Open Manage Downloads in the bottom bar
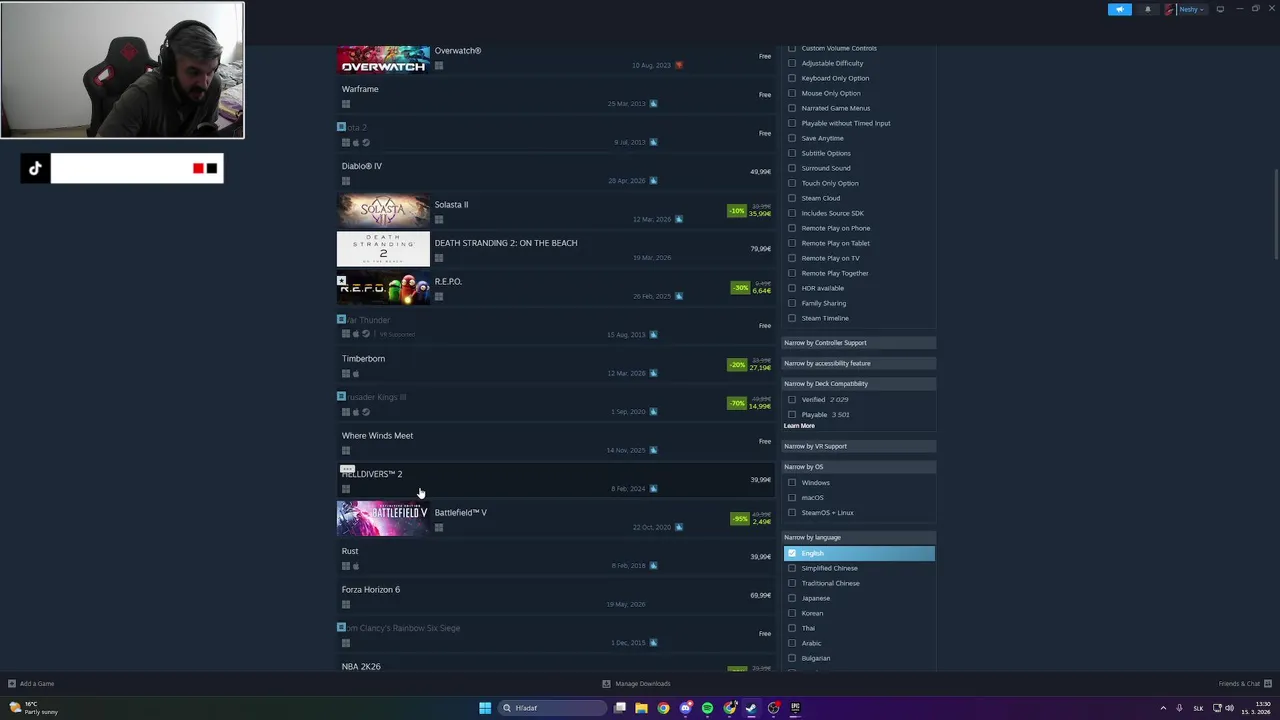The width and height of the screenshot is (1280, 720). pyautogui.click(x=636, y=684)
